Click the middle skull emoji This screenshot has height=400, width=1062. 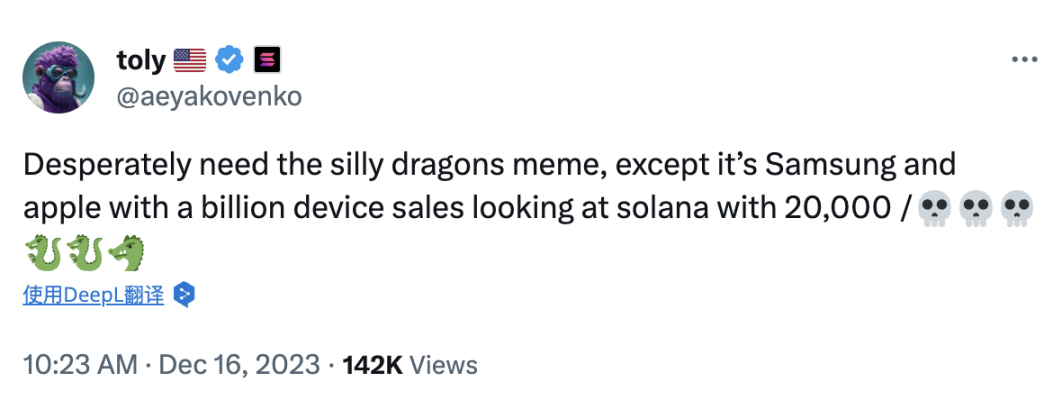pos(974,211)
